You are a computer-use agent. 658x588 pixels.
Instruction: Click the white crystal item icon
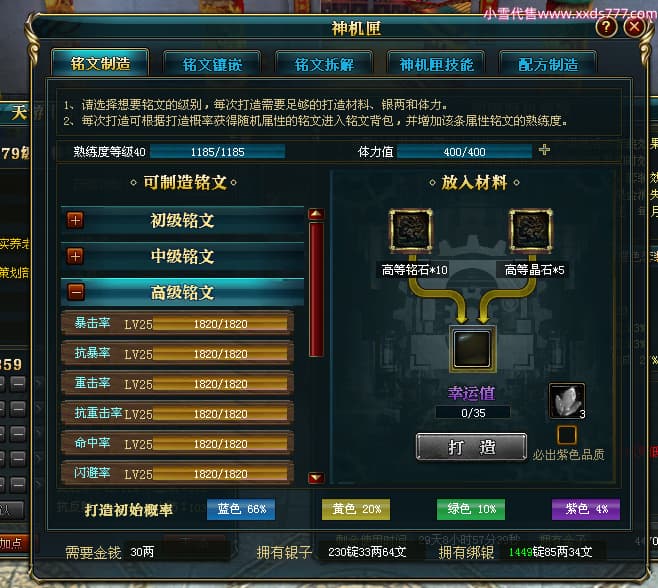[x=567, y=401]
